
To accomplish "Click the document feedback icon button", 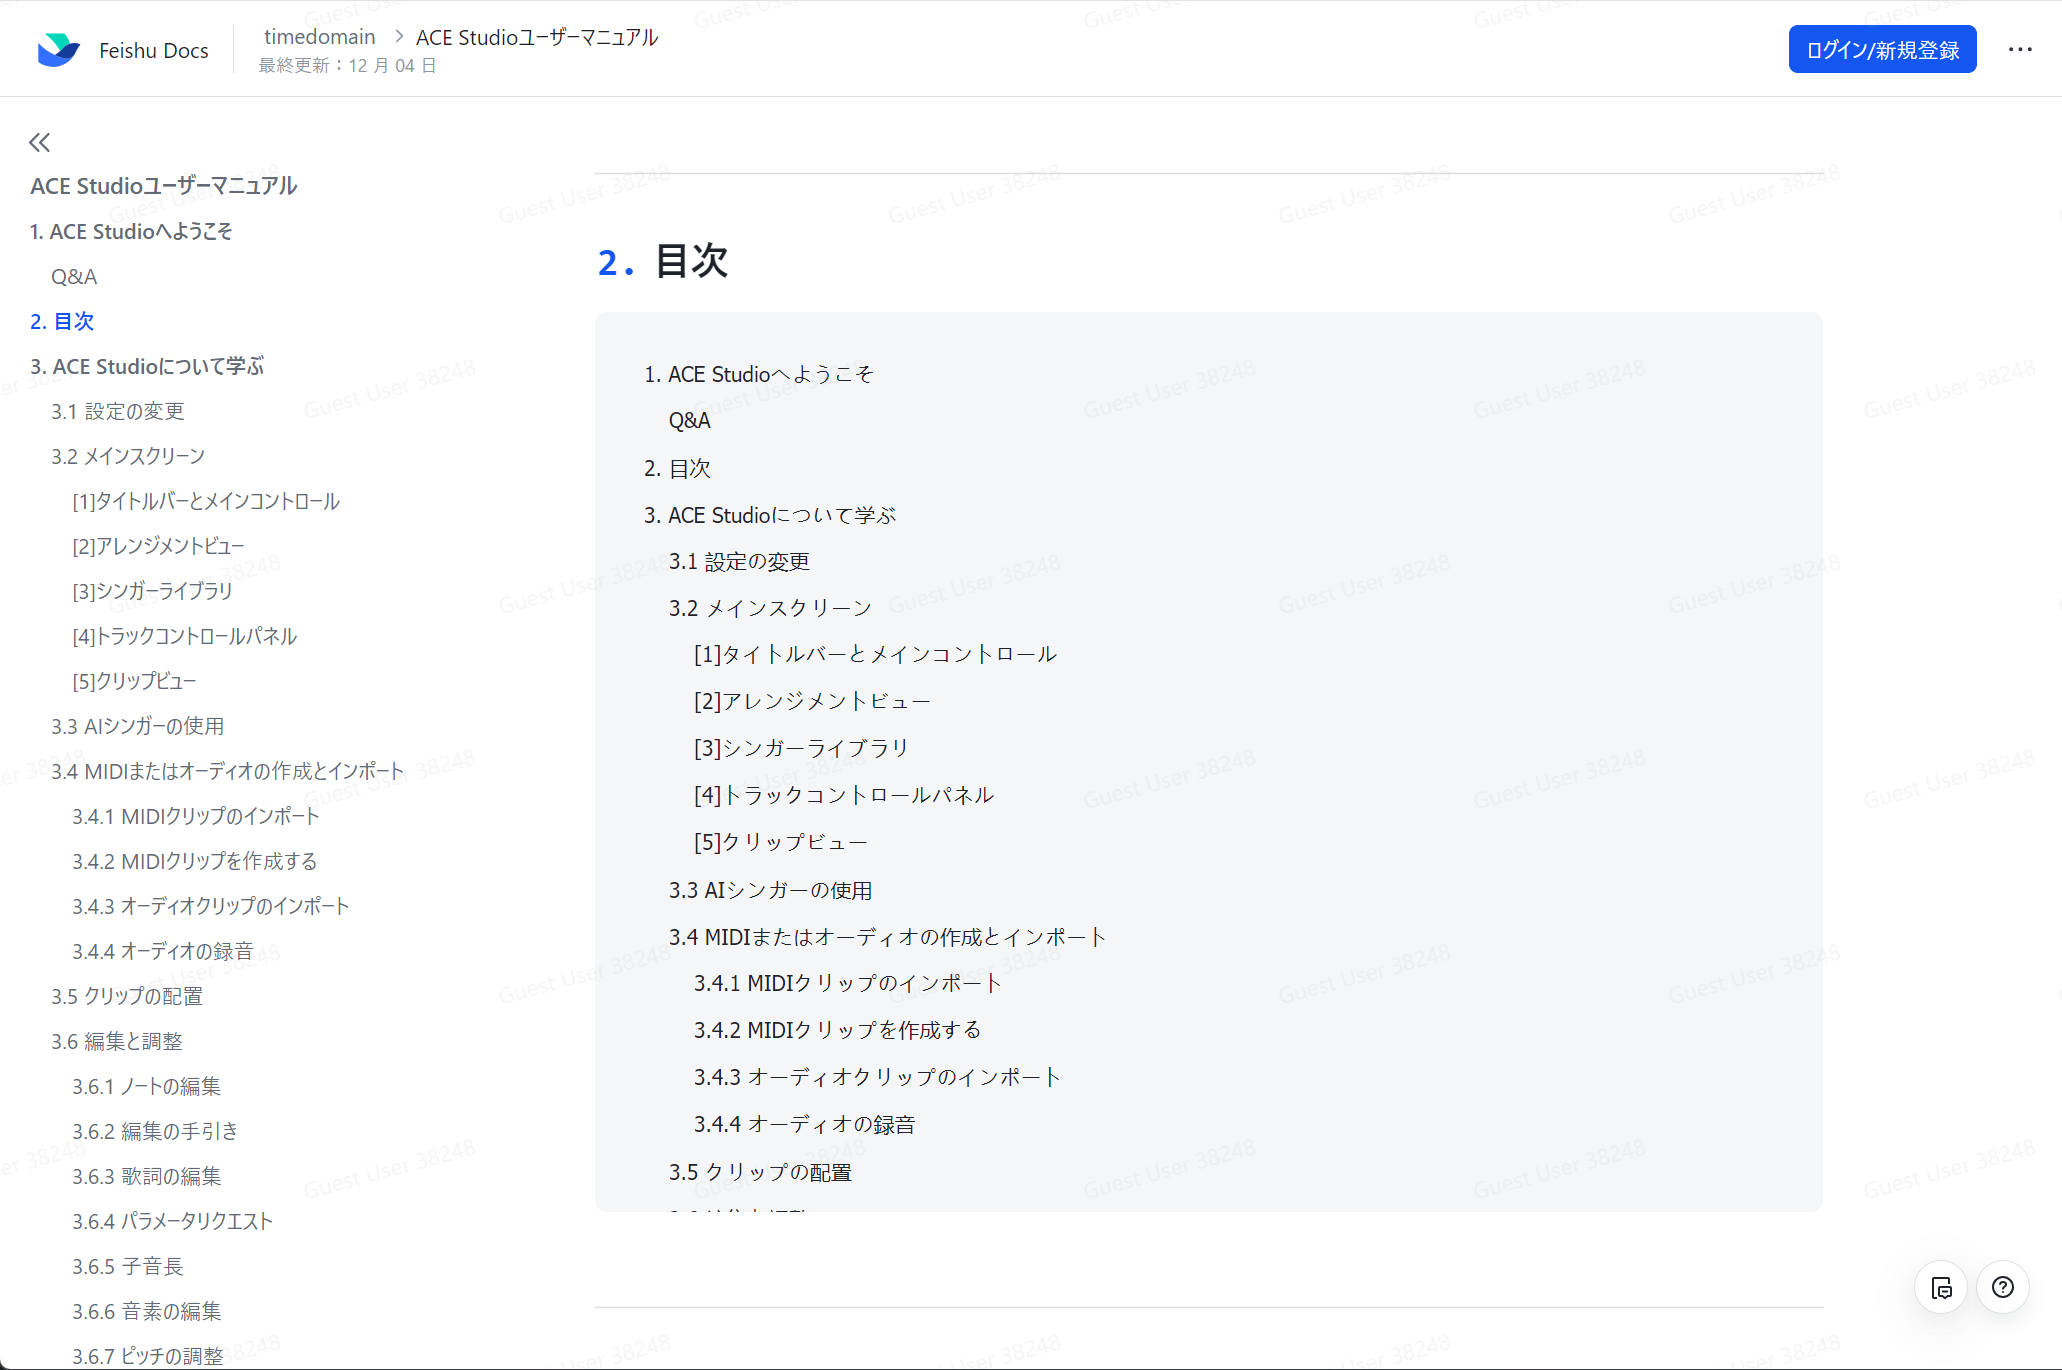I will click(x=1941, y=1288).
